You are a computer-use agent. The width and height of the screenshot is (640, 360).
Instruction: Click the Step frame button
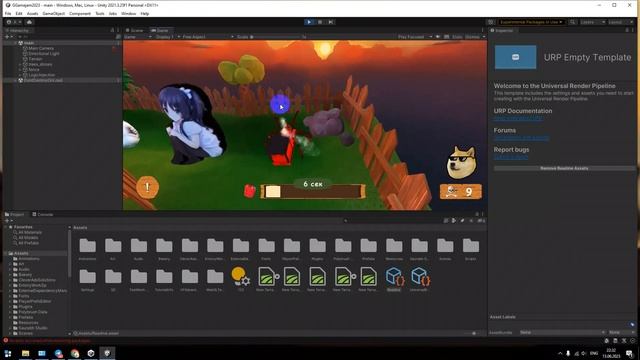click(x=331, y=22)
